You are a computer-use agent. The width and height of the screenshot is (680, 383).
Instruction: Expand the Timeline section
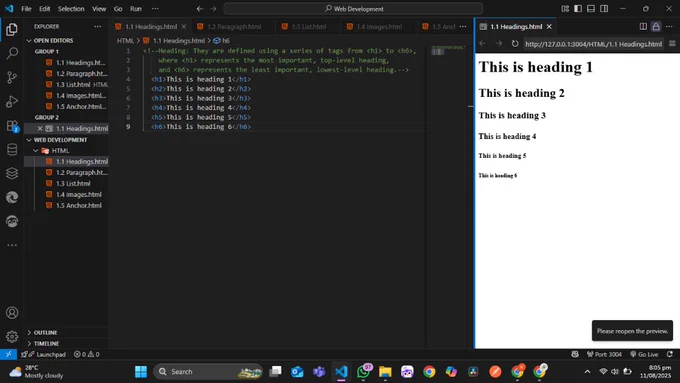[x=46, y=344]
